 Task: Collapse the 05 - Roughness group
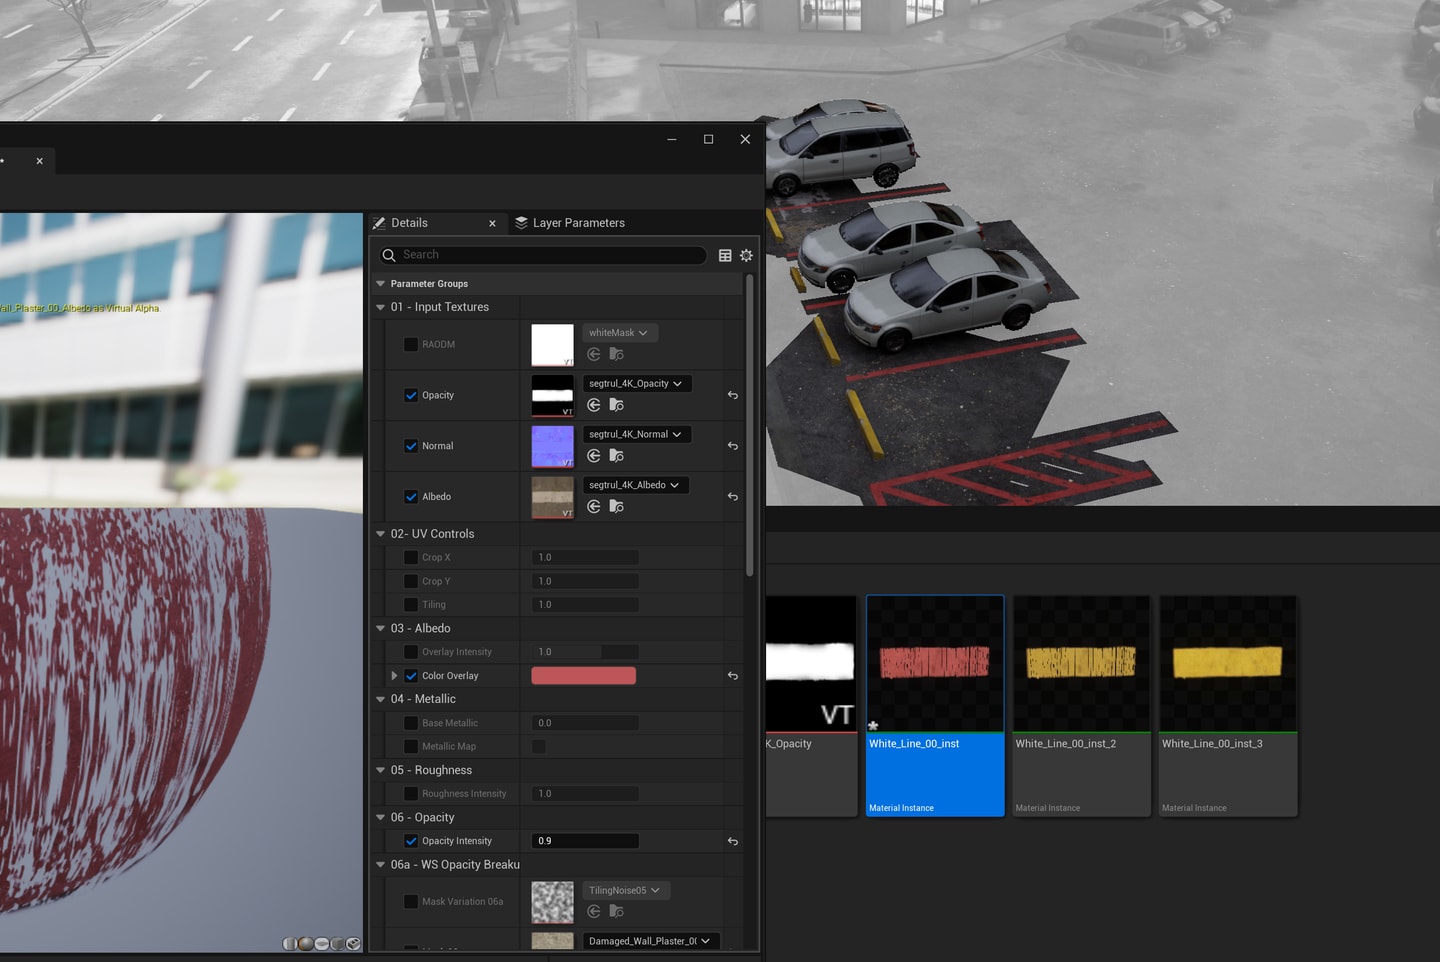(x=380, y=770)
